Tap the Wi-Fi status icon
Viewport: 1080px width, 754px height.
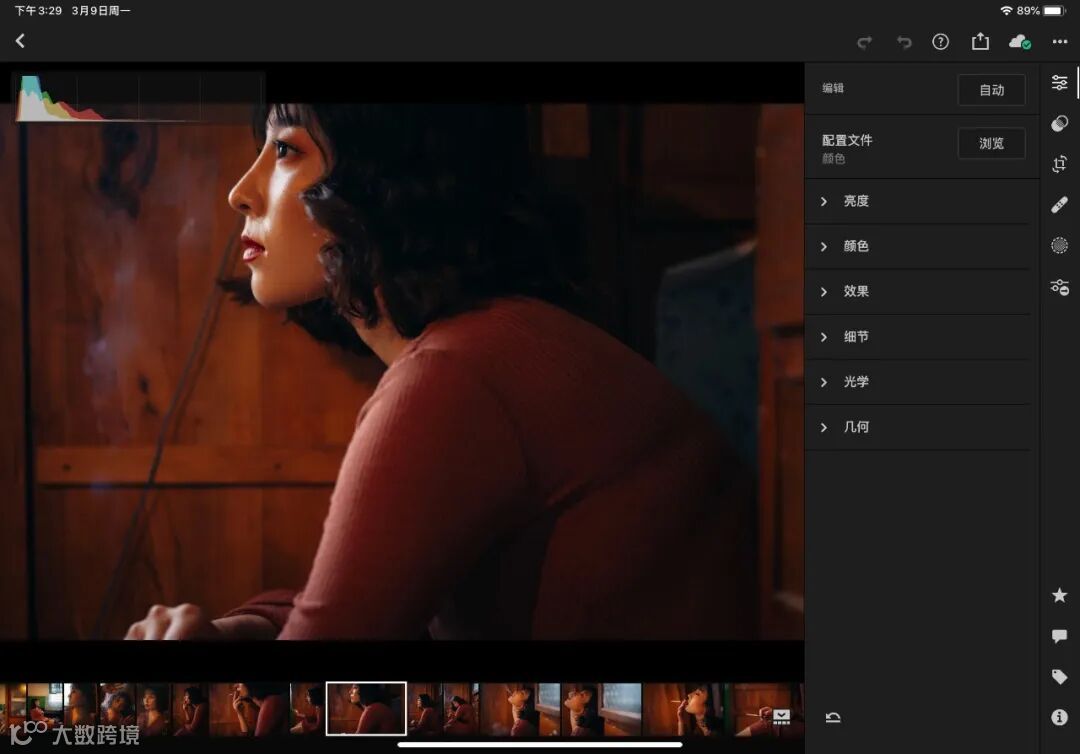point(1006,10)
